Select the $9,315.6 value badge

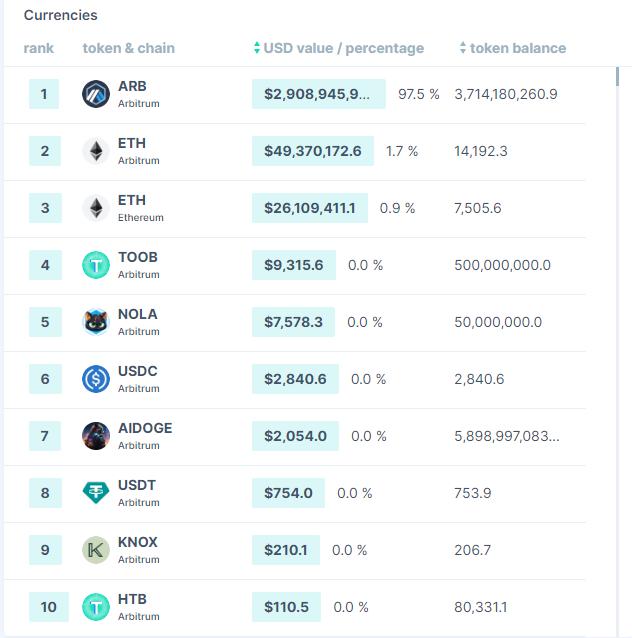point(294,265)
